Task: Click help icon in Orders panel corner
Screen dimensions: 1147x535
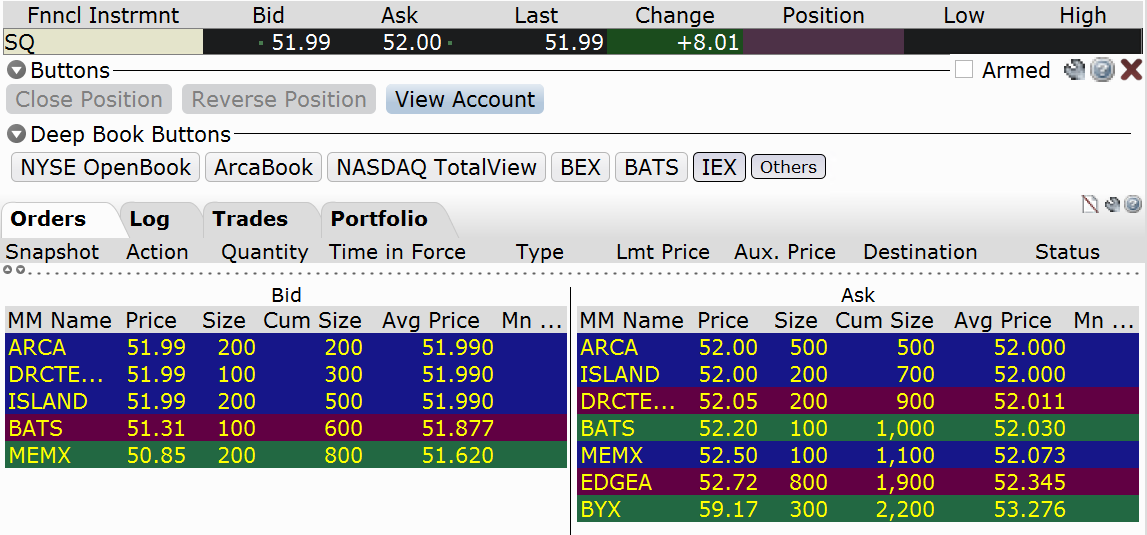Action: (1132, 205)
